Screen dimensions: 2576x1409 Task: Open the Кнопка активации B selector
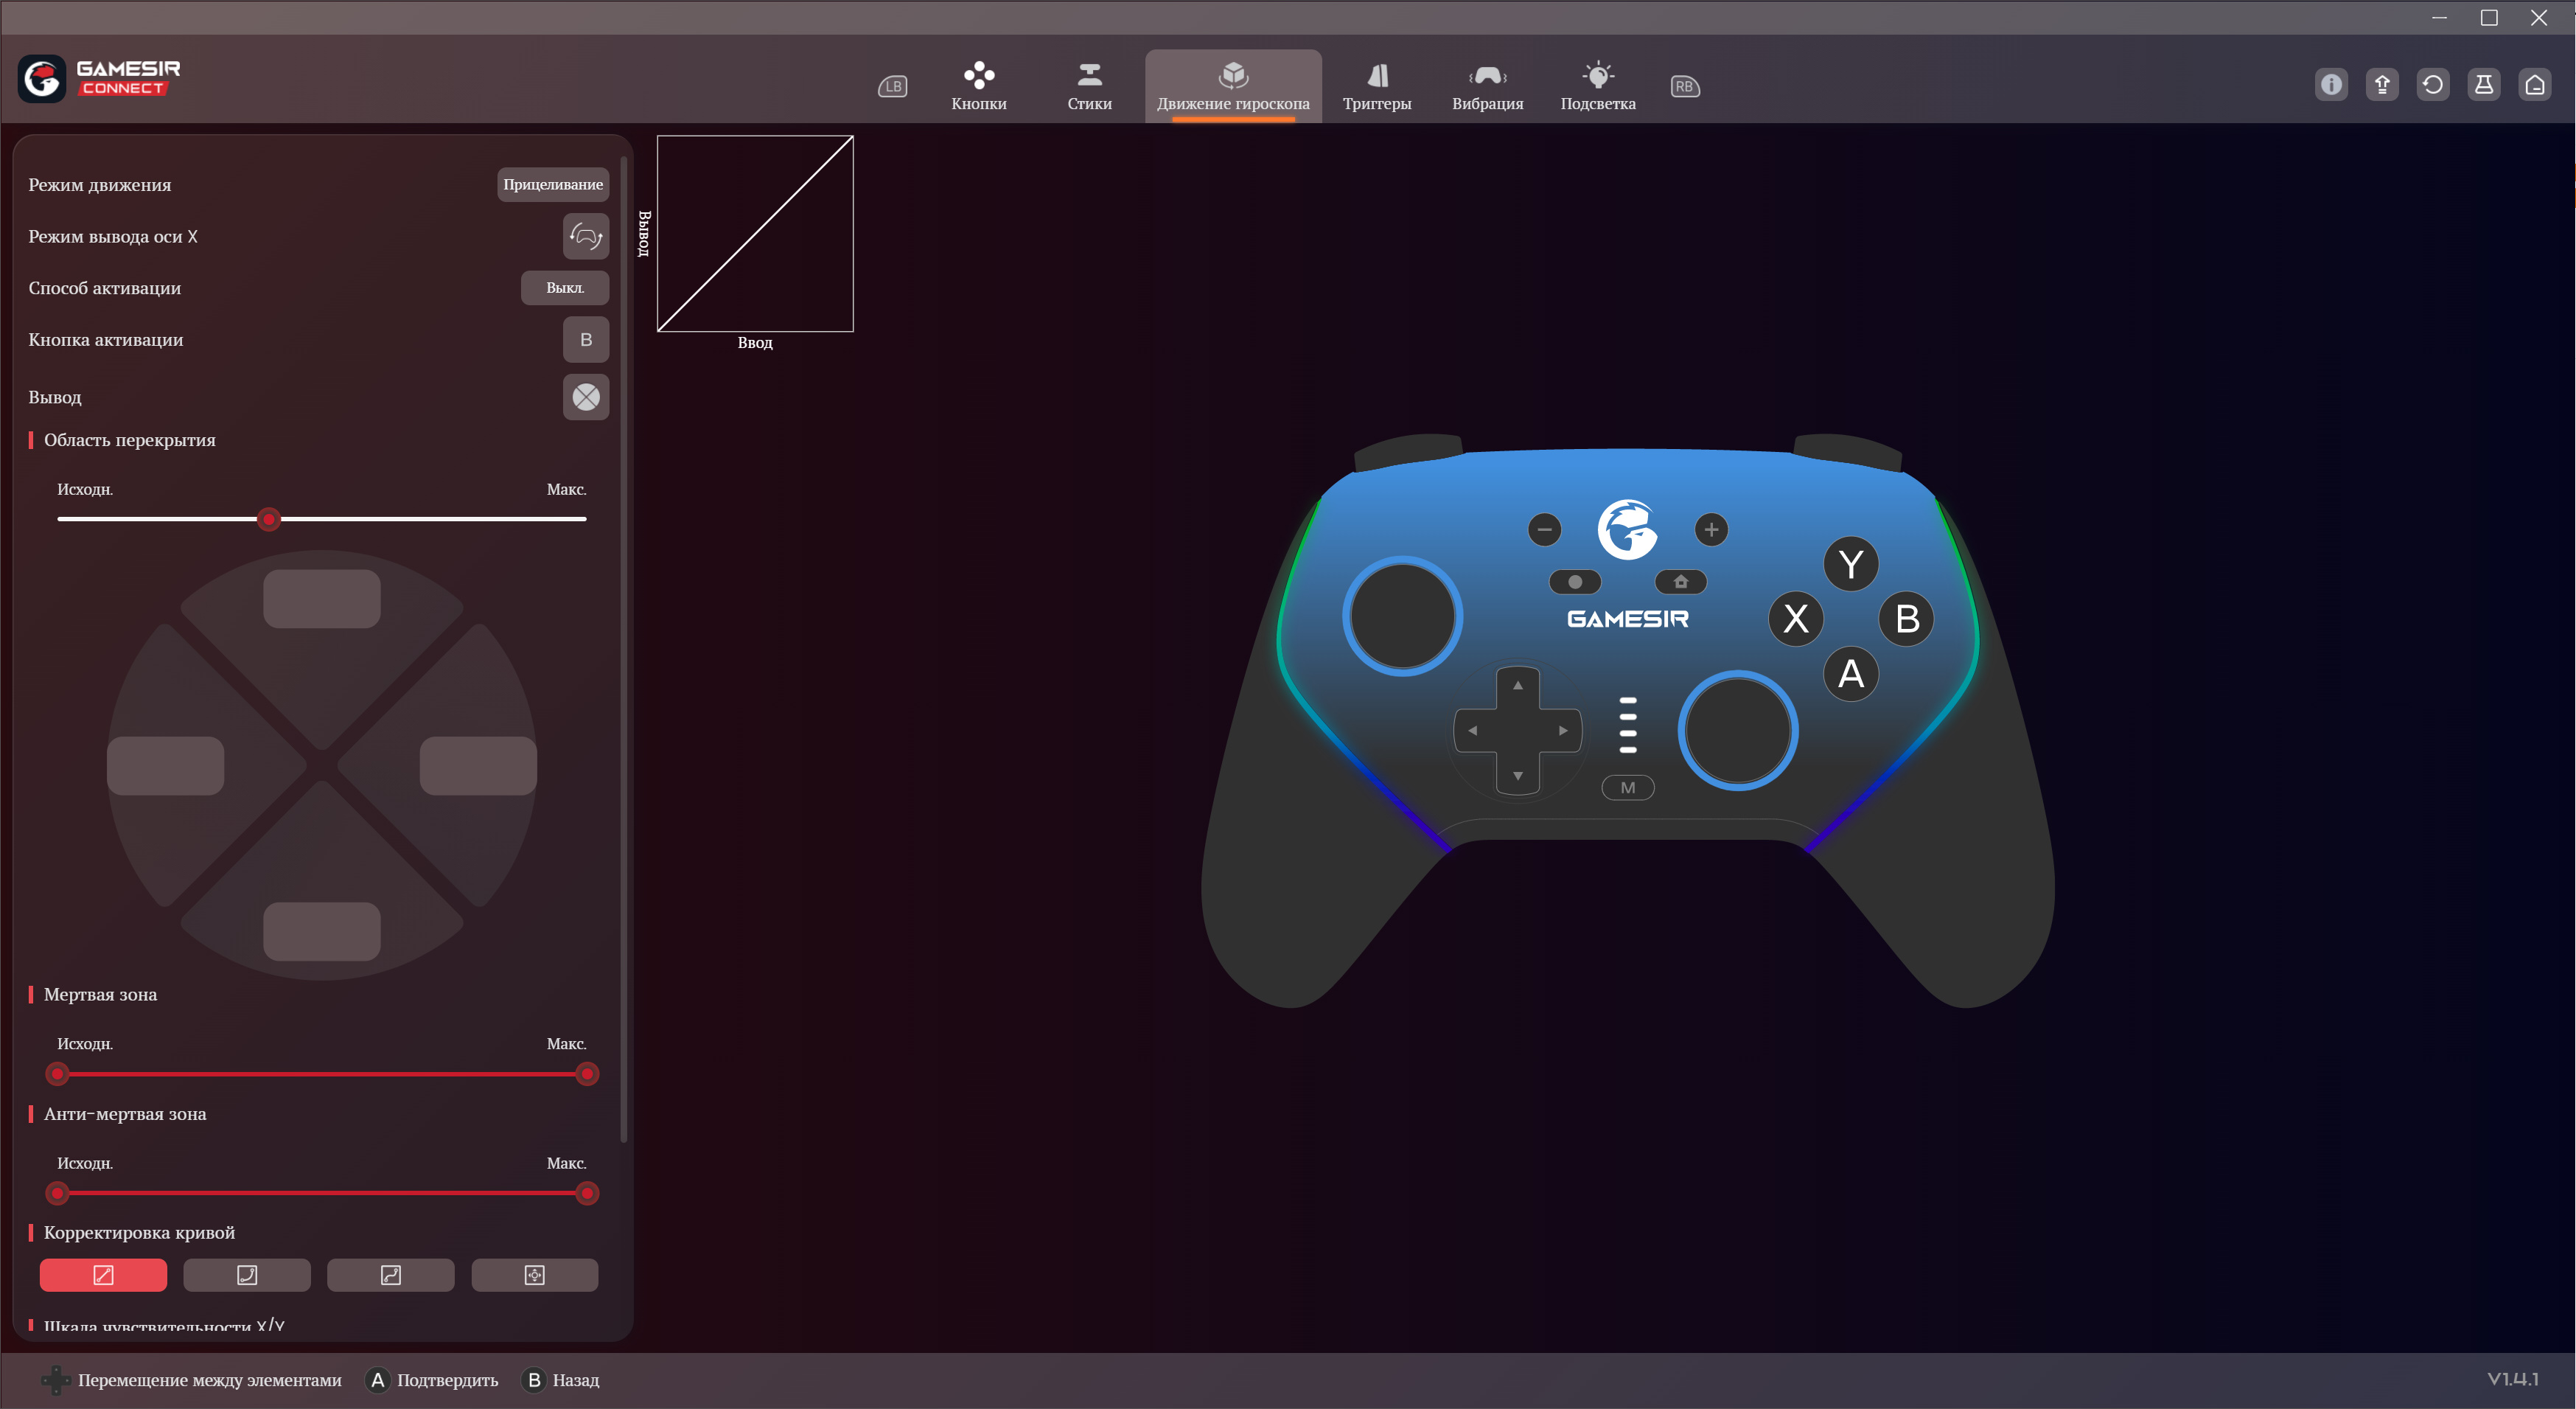[585, 340]
